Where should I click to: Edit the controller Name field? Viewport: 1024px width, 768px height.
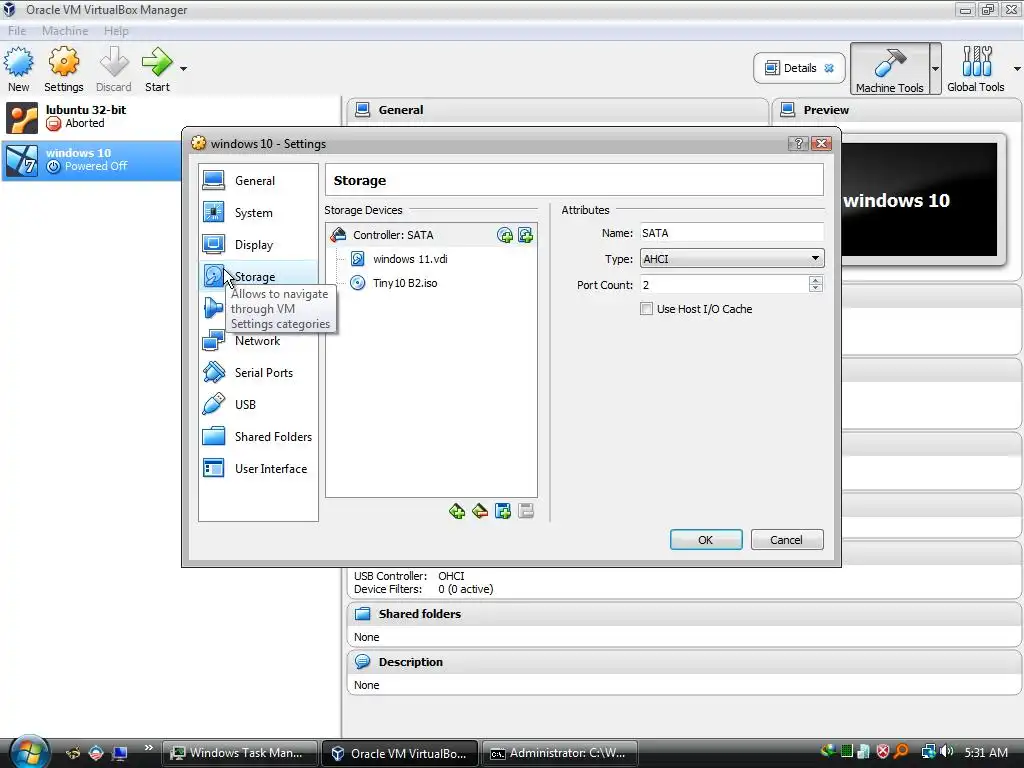(x=731, y=233)
